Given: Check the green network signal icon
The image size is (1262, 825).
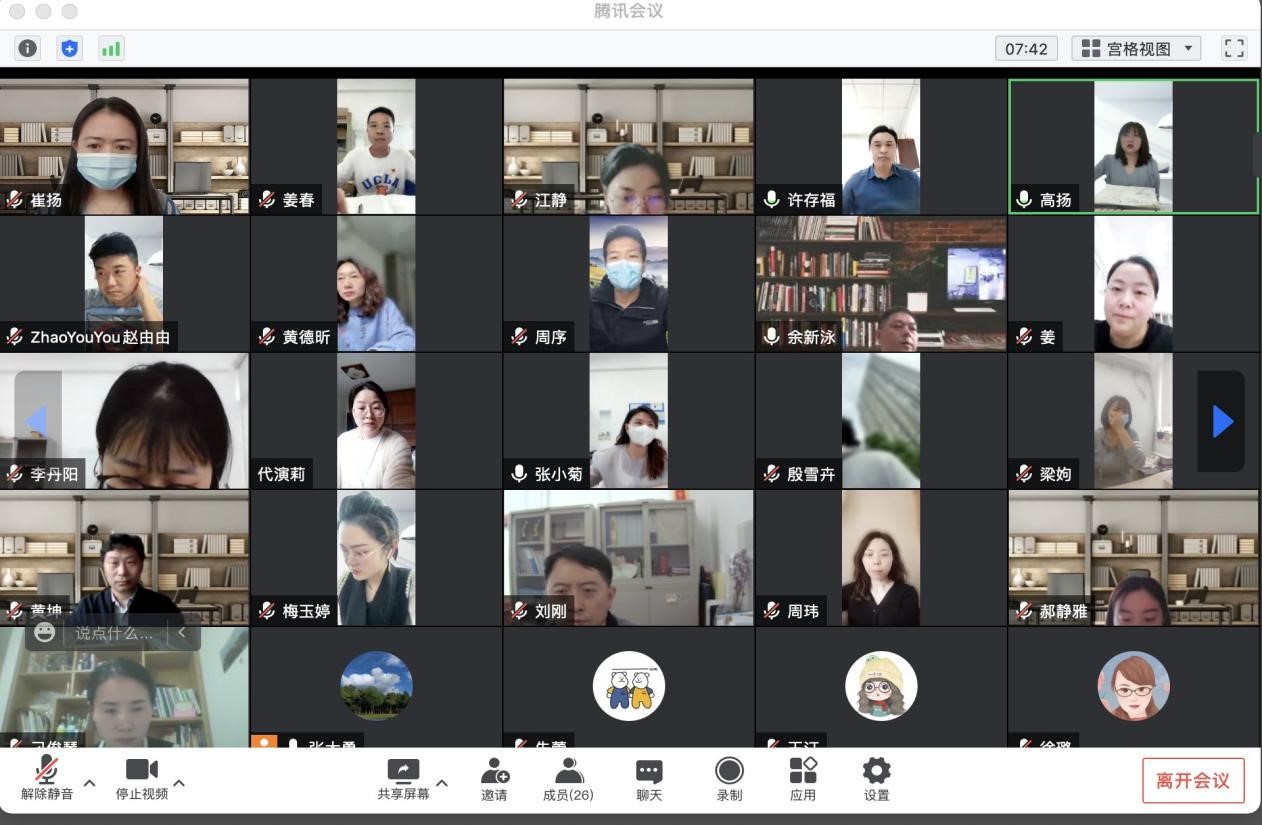Looking at the screenshot, I should (x=111, y=48).
